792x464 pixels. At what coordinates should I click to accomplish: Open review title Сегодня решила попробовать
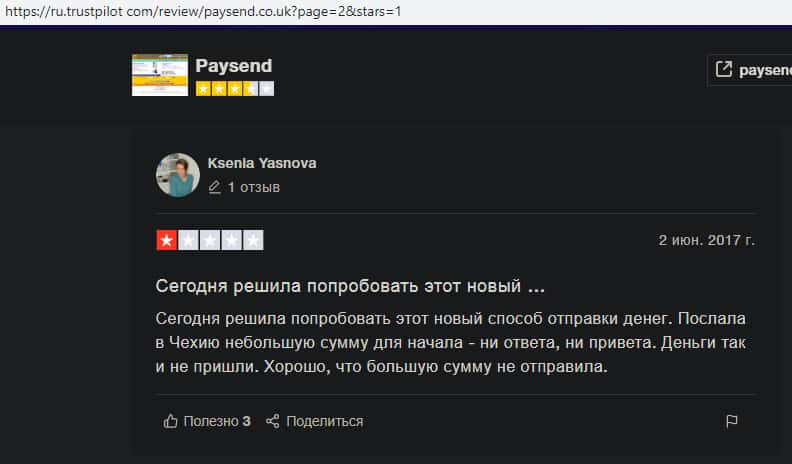[350, 286]
